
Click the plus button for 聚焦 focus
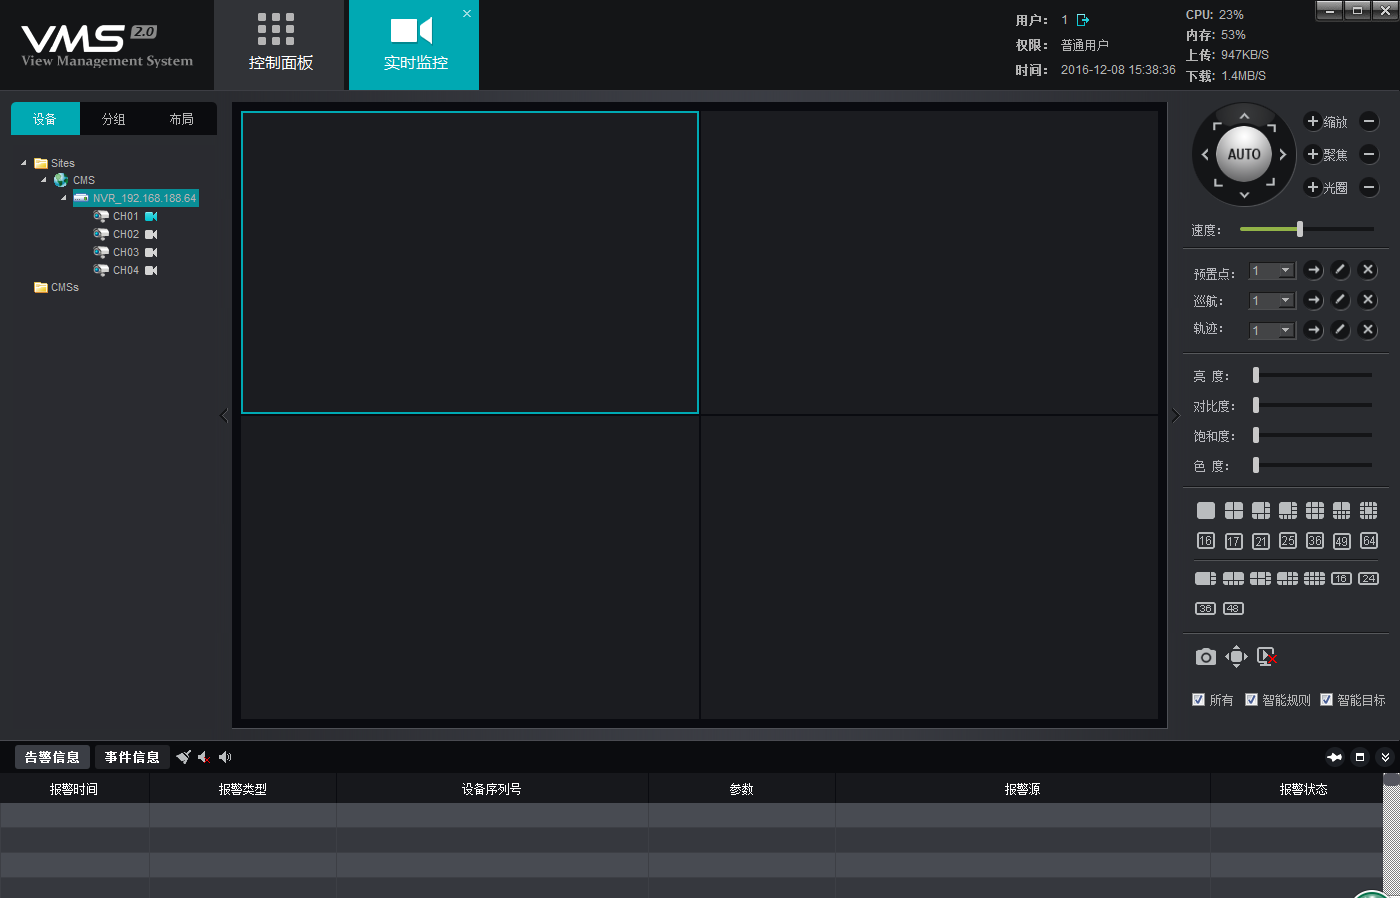pos(1313,154)
